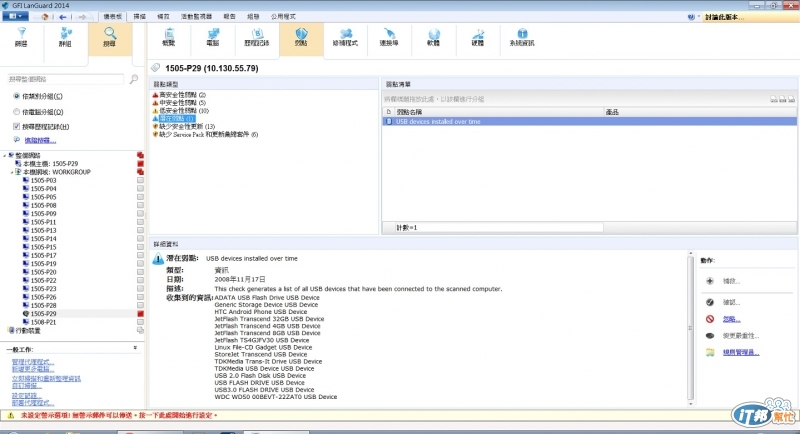
Task: Open the Rules manager (規則管理員...) link
Action: click(741, 352)
